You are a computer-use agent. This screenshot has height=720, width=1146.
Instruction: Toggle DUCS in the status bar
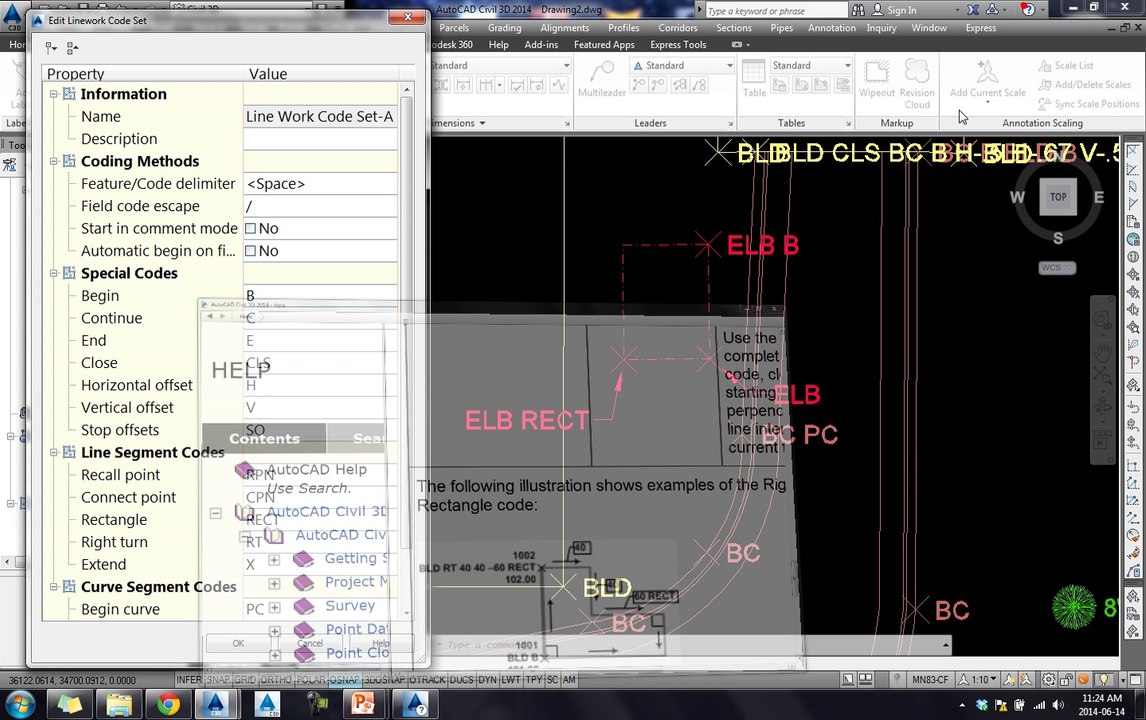pos(461,680)
